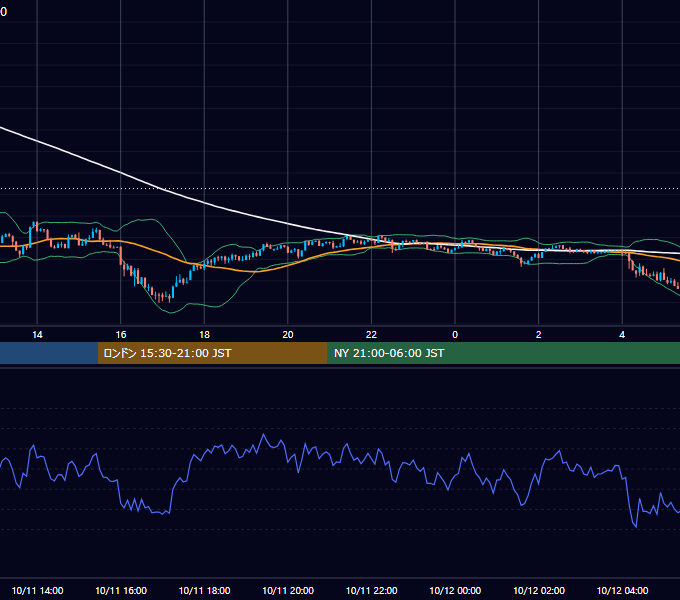Click the 10/11 22:00 timestamp on lower axis
This screenshot has width=680, height=600.
pyautogui.click(x=371, y=590)
